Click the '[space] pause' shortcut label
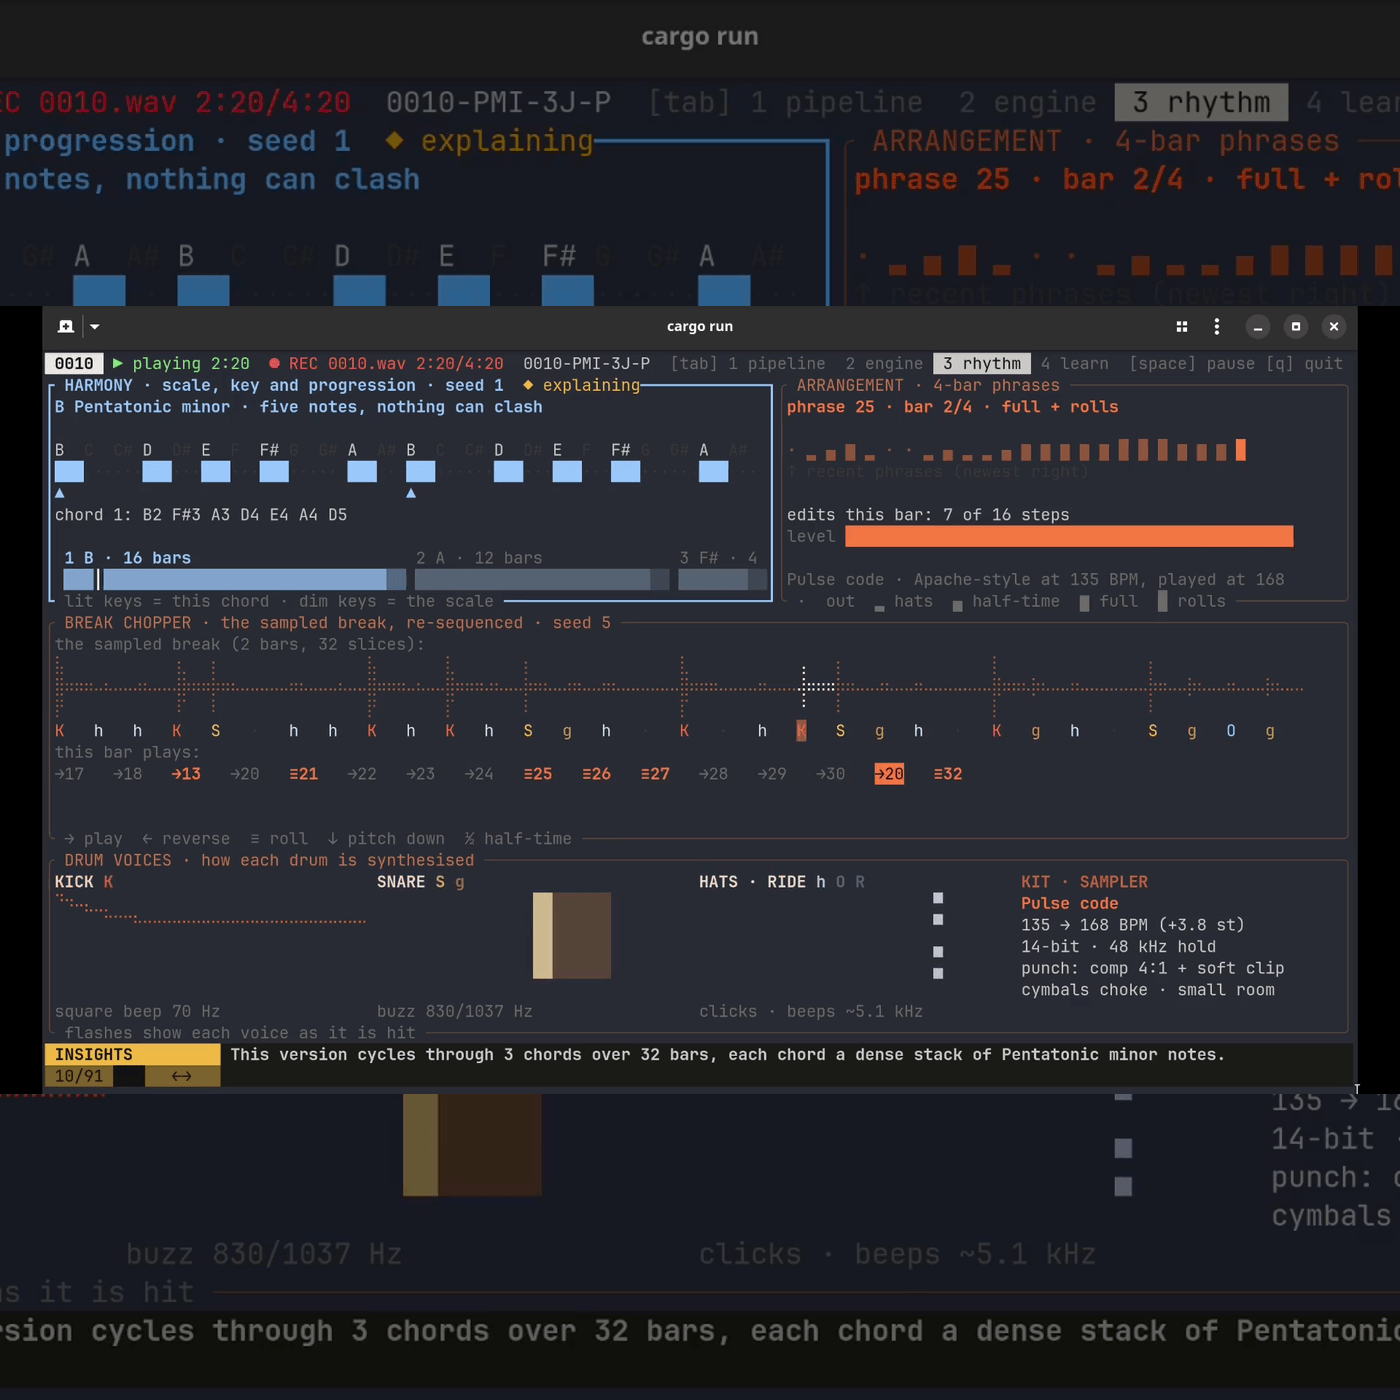This screenshot has width=1400, height=1400. [1192, 364]
